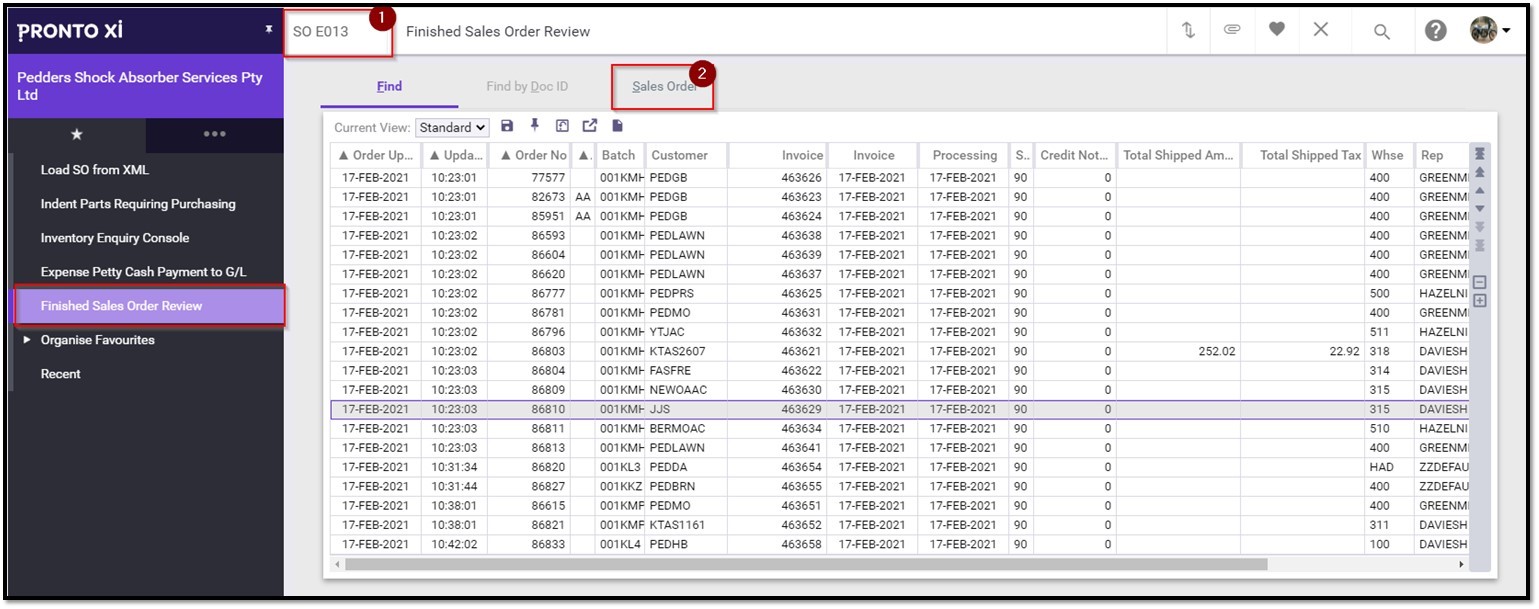The width and height of the screenshot is (1539, 609).
Task: Jump to first record with top arrow
Action: (1480, 153)
